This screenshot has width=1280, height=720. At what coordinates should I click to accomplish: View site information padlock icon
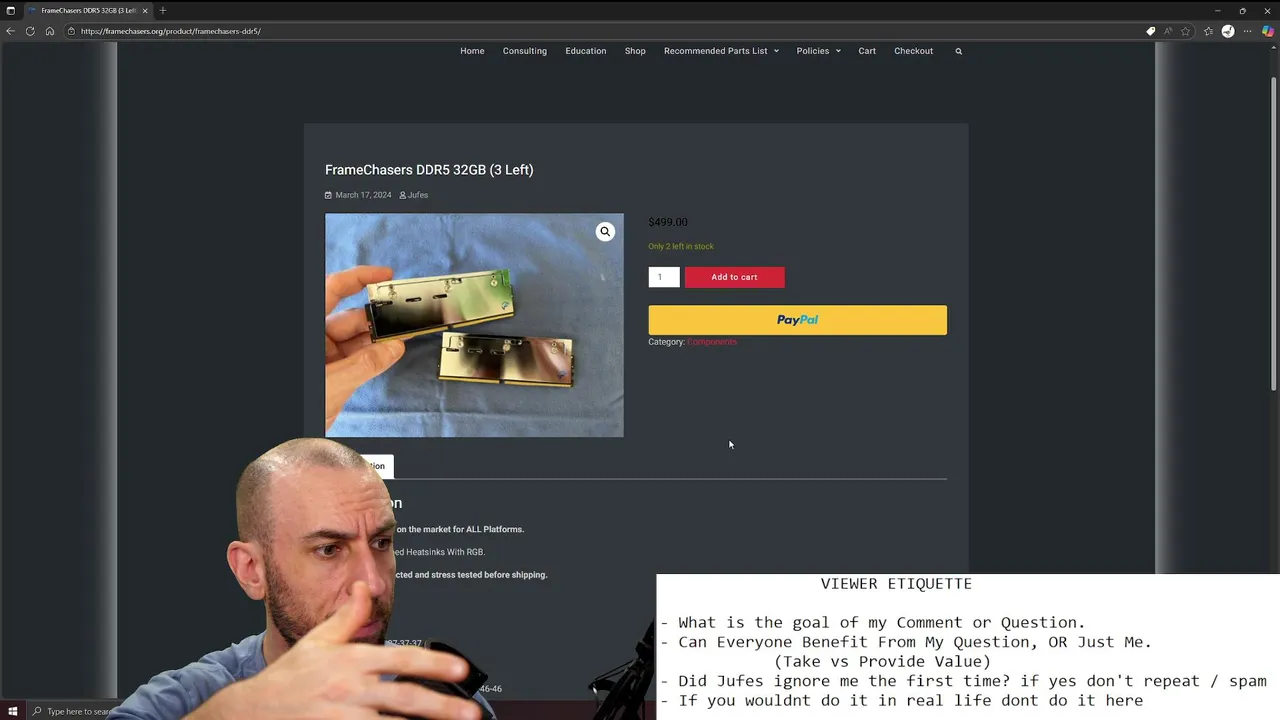71,31
